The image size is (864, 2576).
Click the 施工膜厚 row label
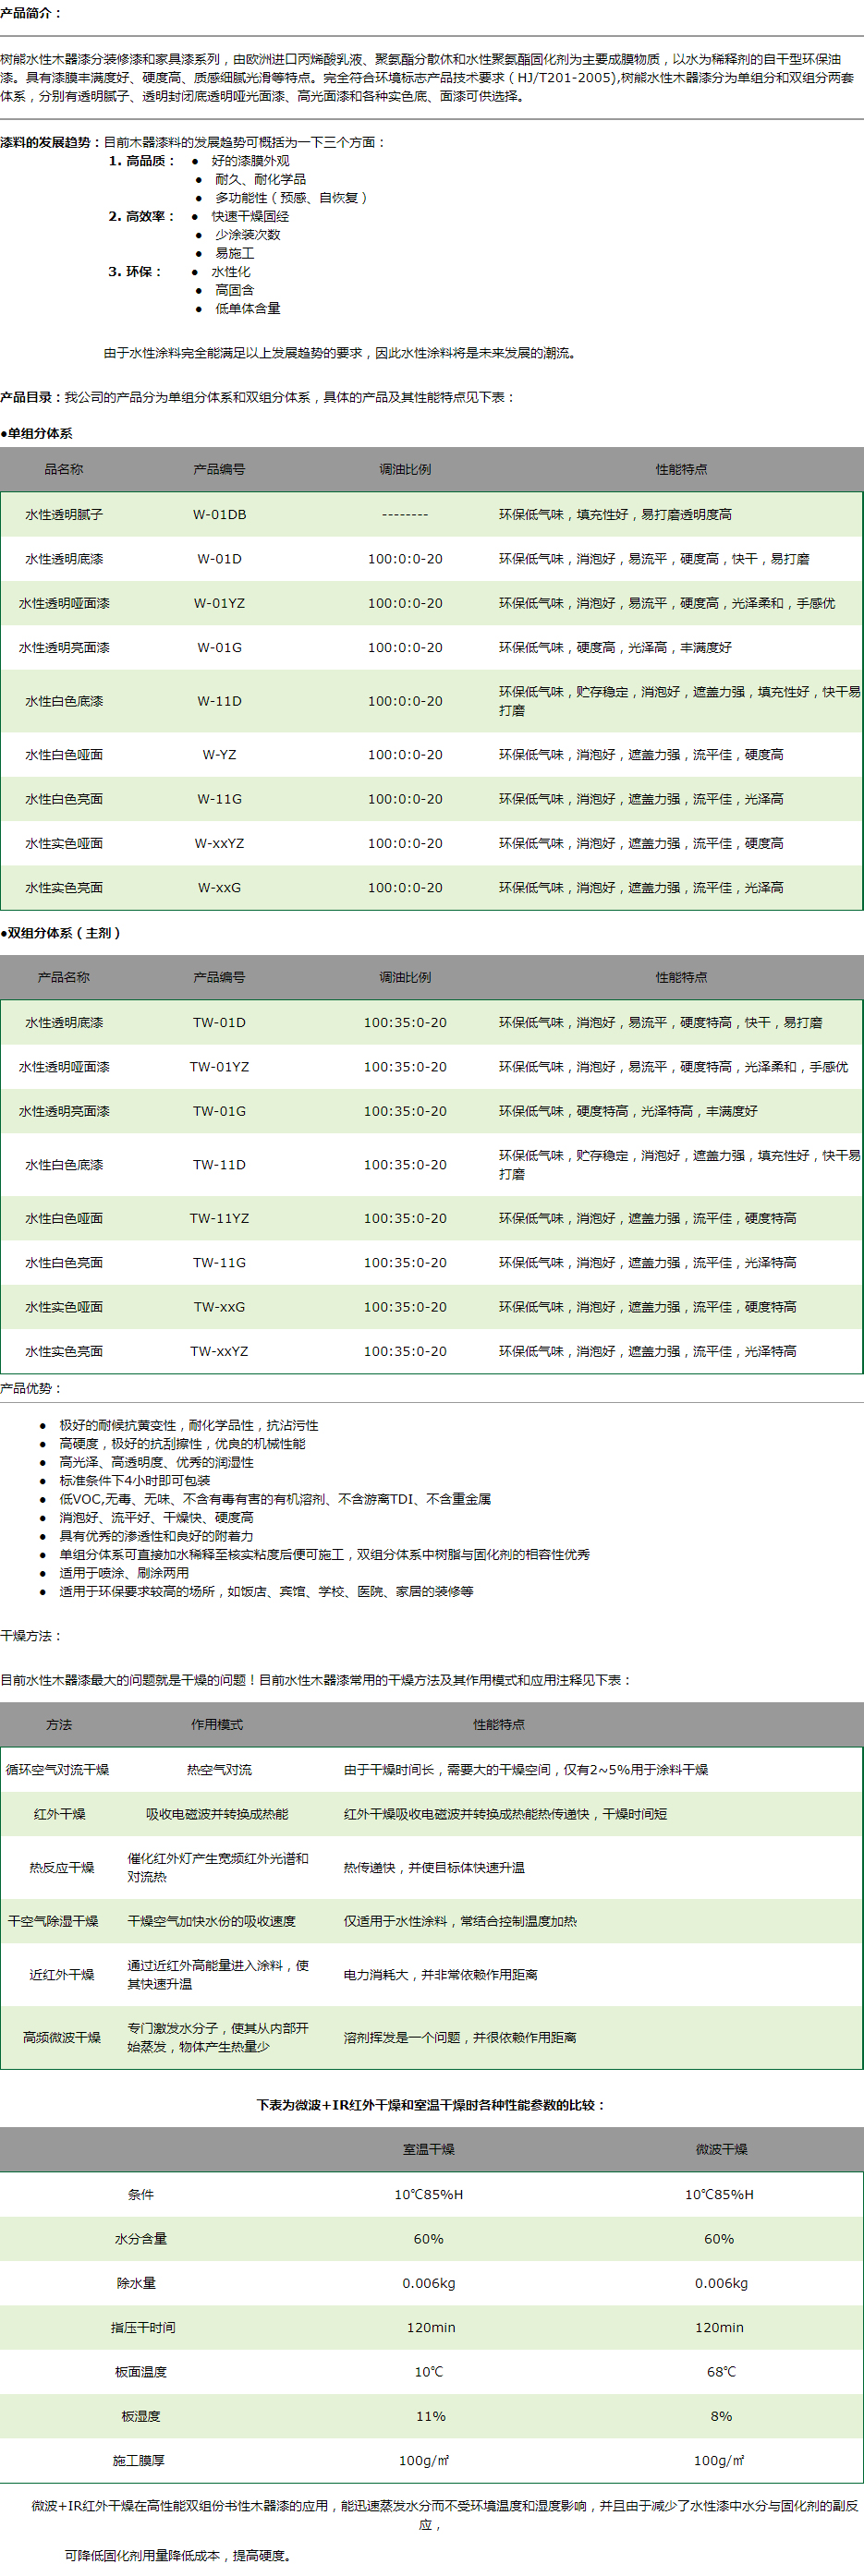[139, 2461]
